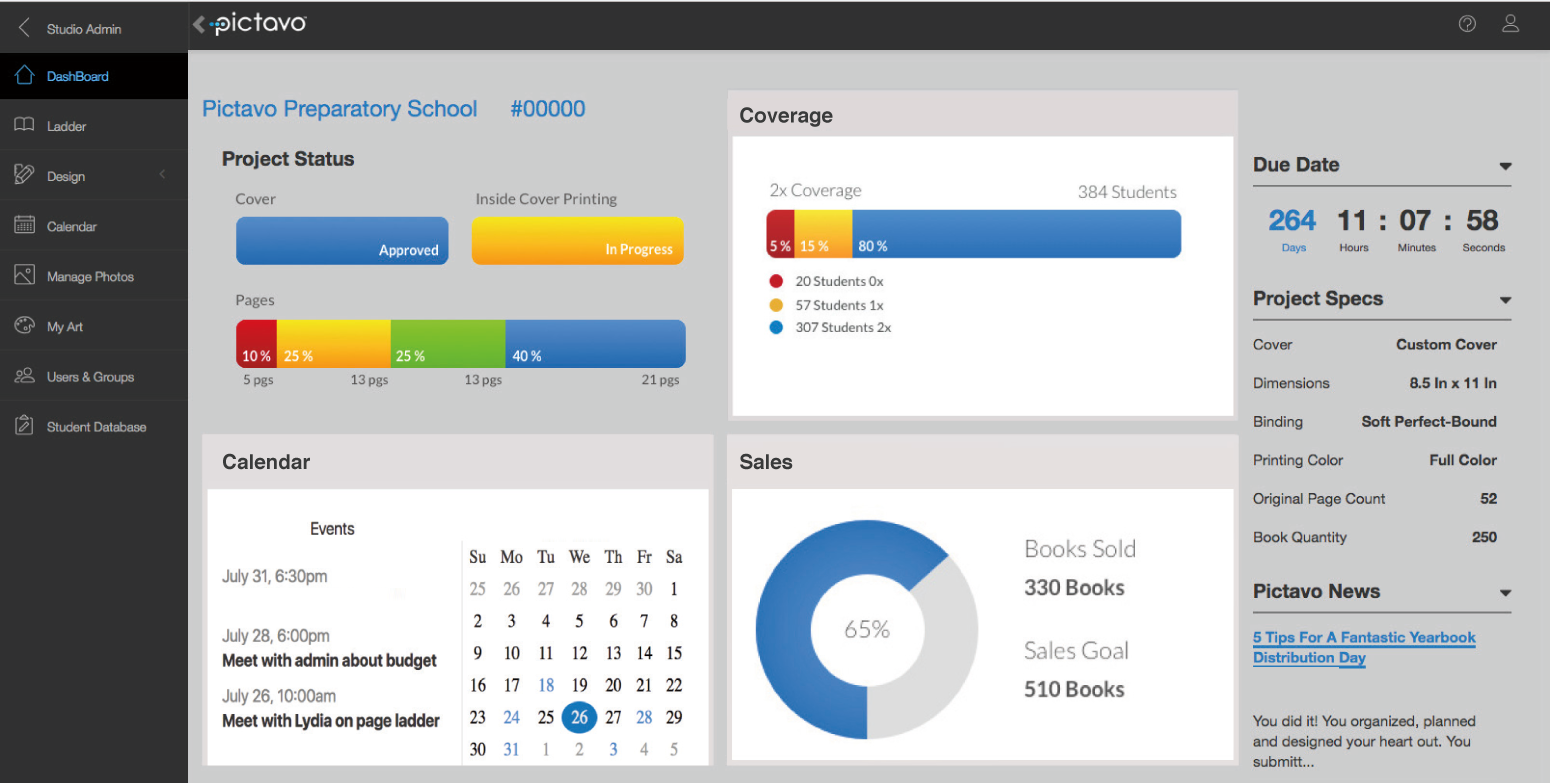Click the 384 Students coverage label
Viewport: 1550px width, 784px height.
[1127, 192]
